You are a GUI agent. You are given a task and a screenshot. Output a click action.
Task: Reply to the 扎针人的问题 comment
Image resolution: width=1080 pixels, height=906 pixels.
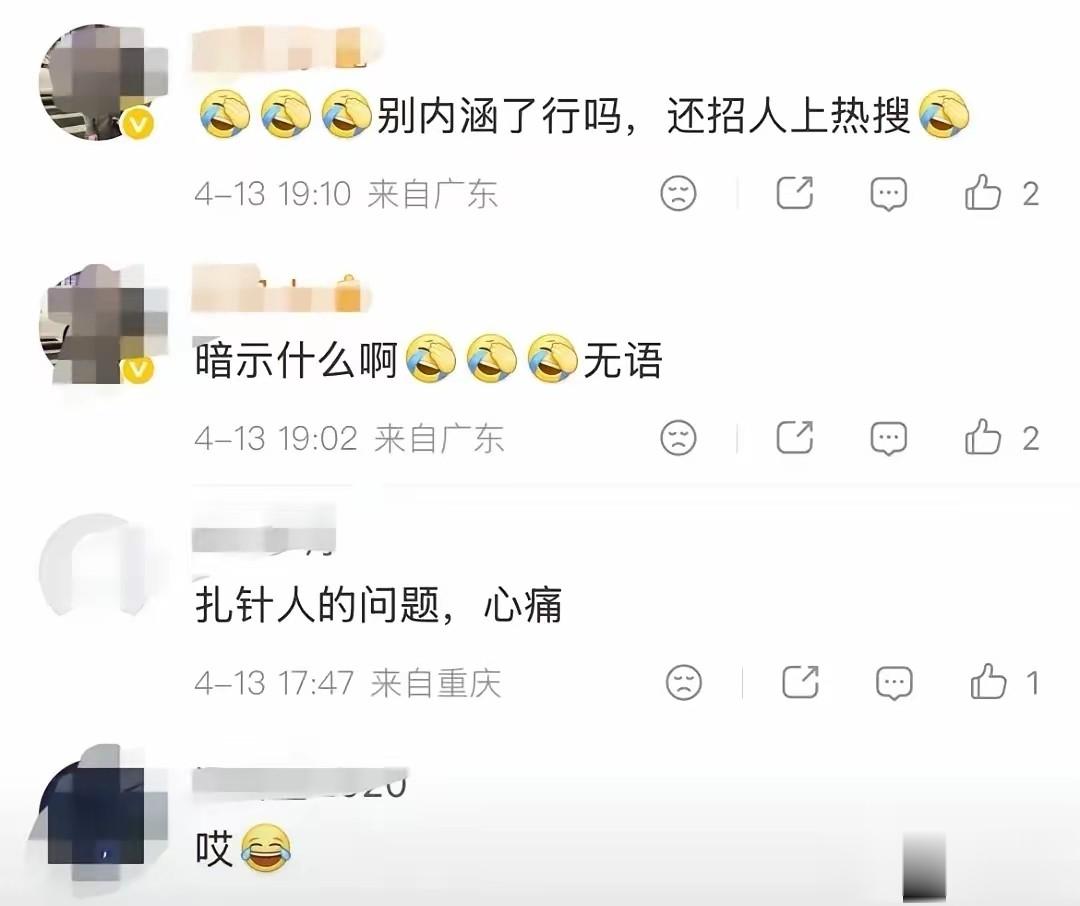click(894, 683)
